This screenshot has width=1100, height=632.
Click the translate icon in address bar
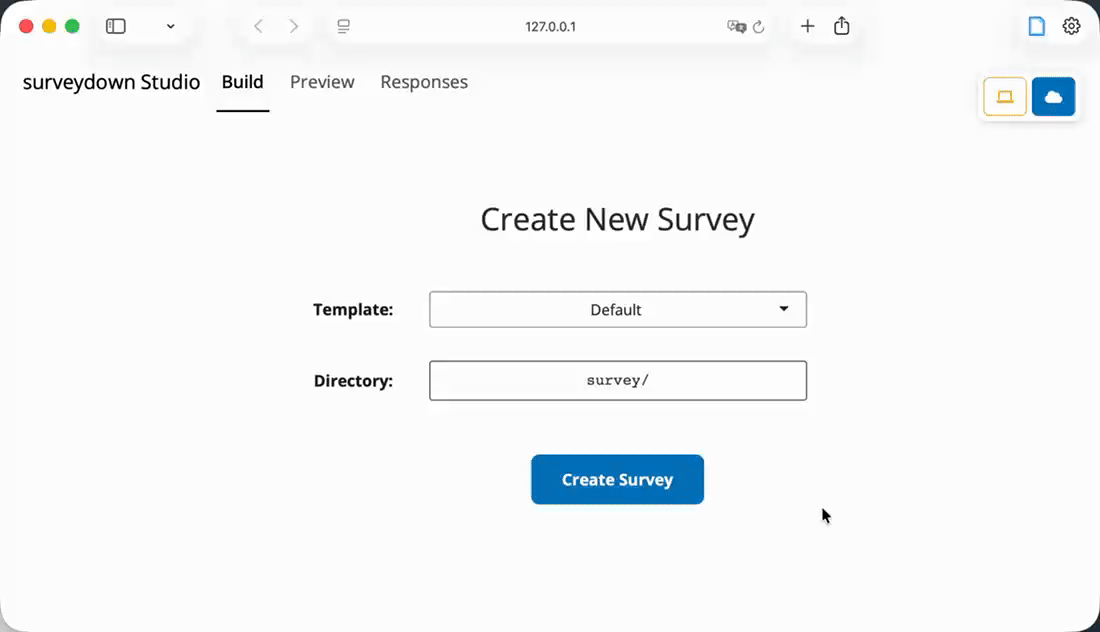[736, 27]
